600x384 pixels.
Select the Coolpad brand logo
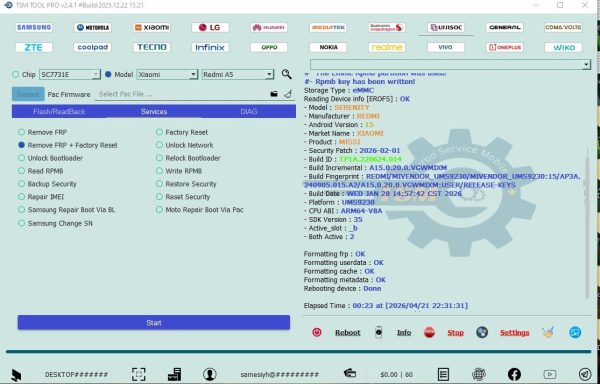(93, 47)
